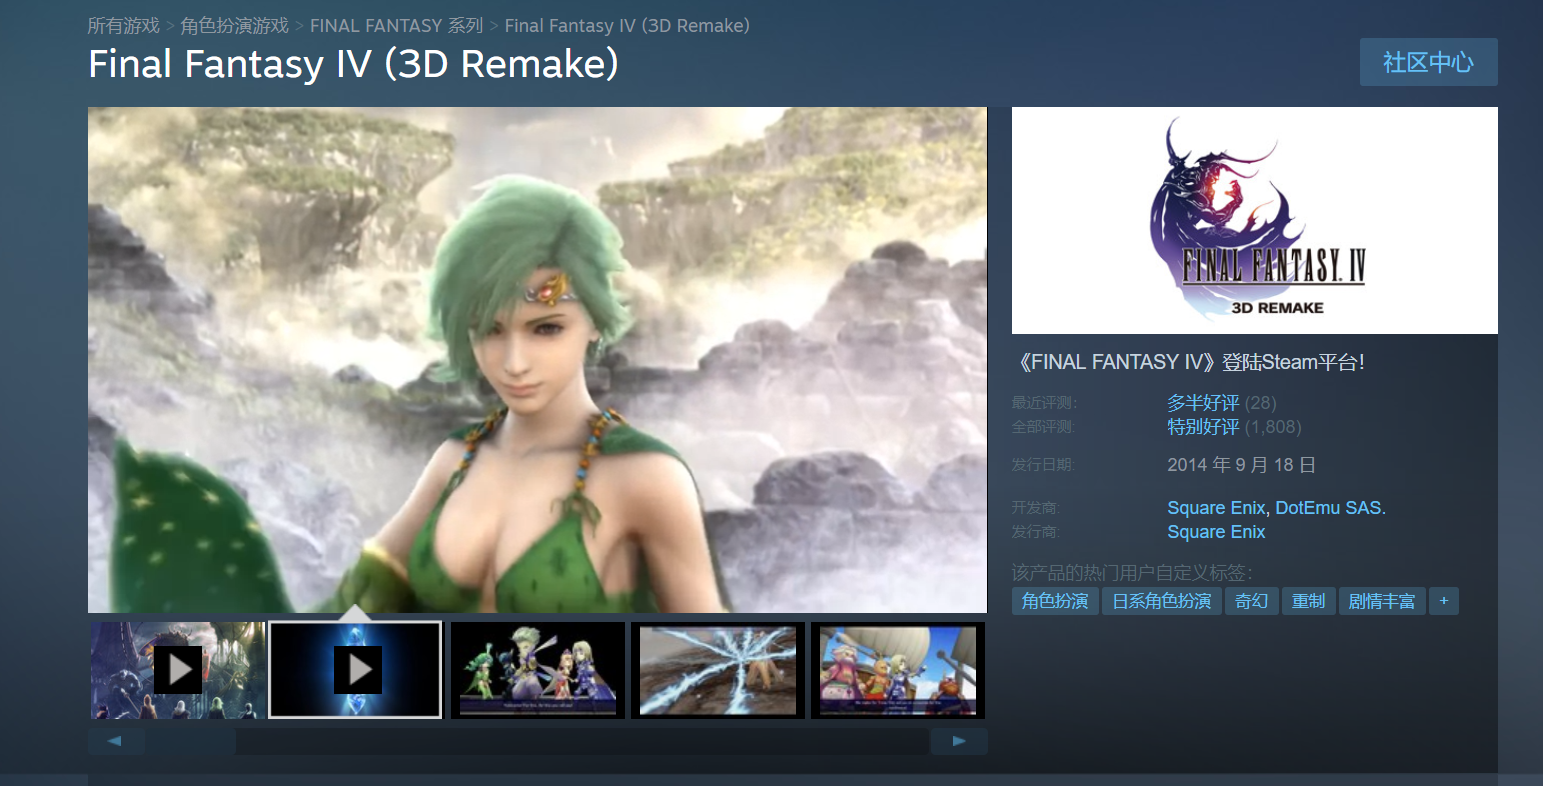Play the first trailer video thumbnail
1543x786 pixels.
178,669
